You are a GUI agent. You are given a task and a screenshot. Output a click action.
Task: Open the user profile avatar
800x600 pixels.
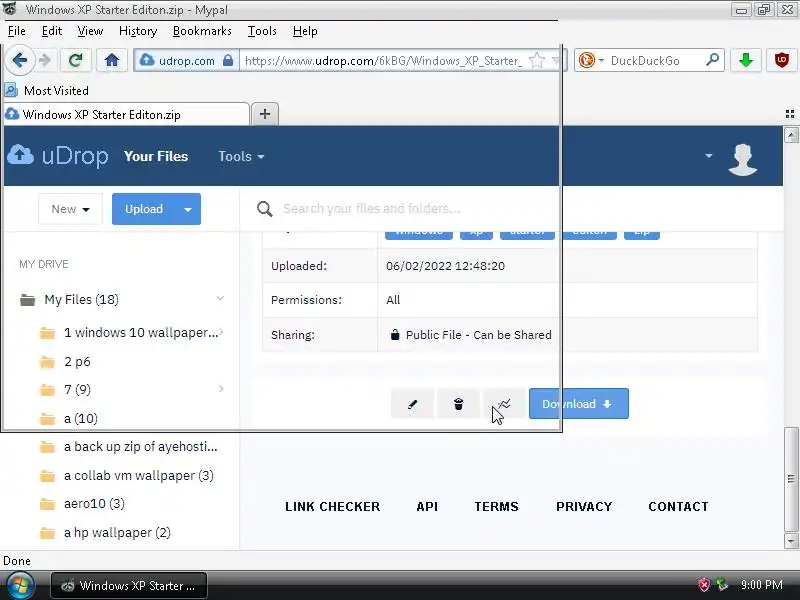[x=742, y=159]
